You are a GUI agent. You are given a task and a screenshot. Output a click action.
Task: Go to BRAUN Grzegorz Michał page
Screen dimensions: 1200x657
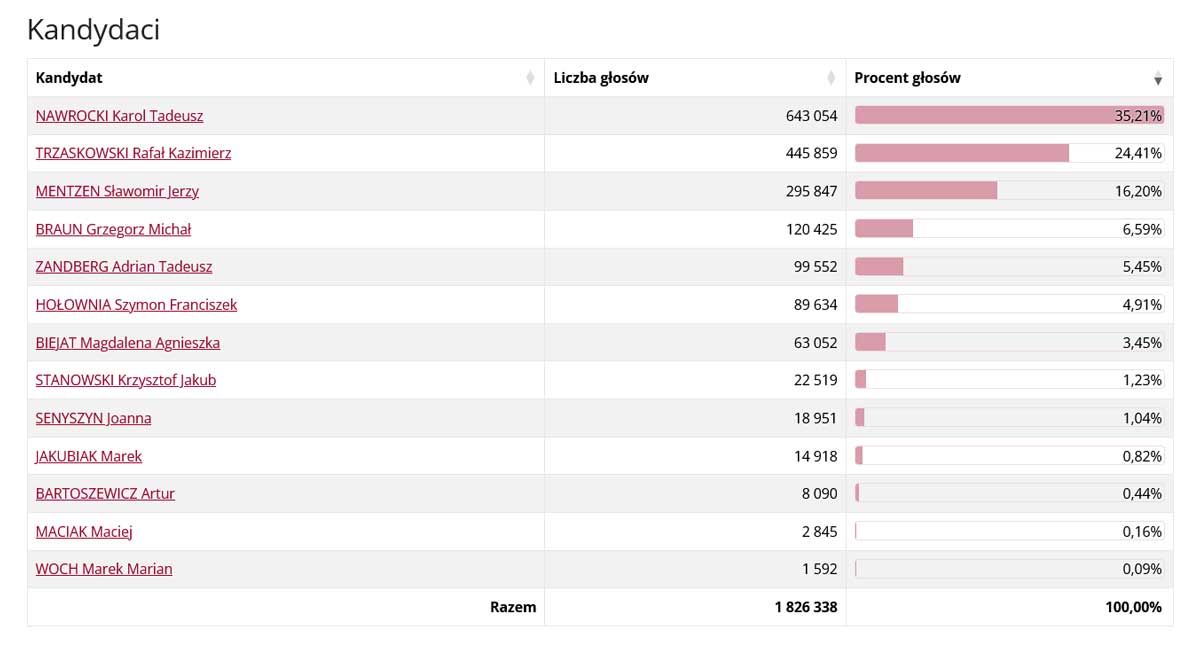[113, 229]
